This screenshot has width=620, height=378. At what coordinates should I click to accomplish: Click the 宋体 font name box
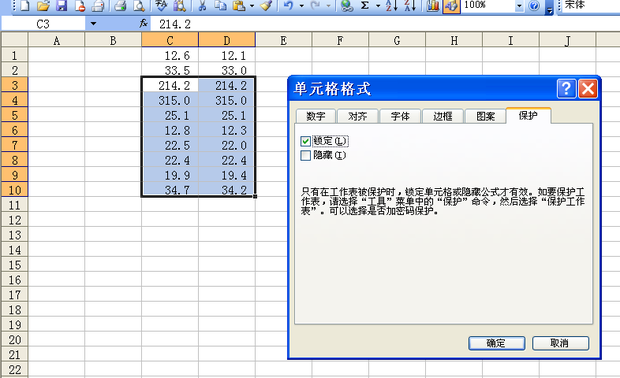coord(591,5)
